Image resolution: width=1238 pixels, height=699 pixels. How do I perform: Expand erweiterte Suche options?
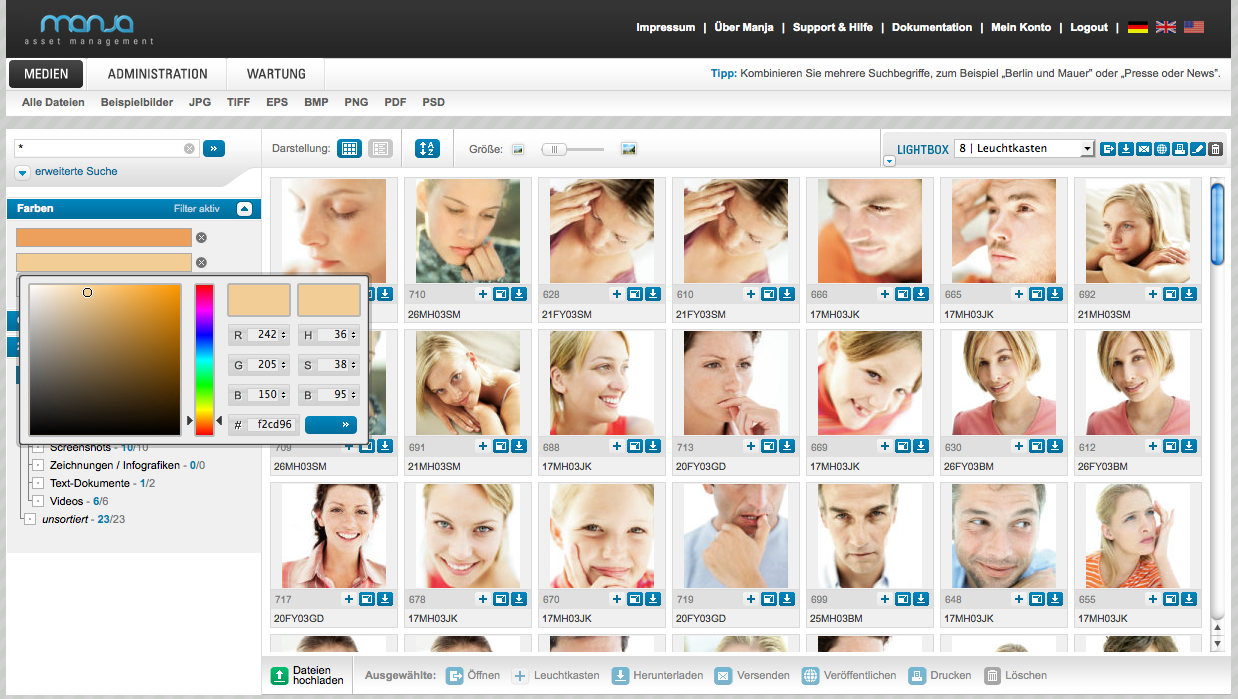(x=22, y=172)
